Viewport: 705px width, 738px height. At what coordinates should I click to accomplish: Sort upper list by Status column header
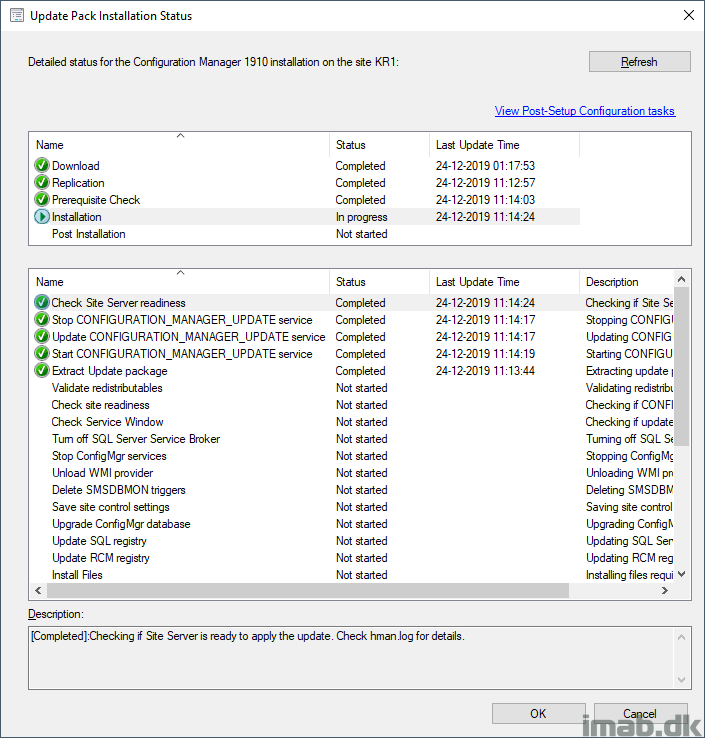379,144
